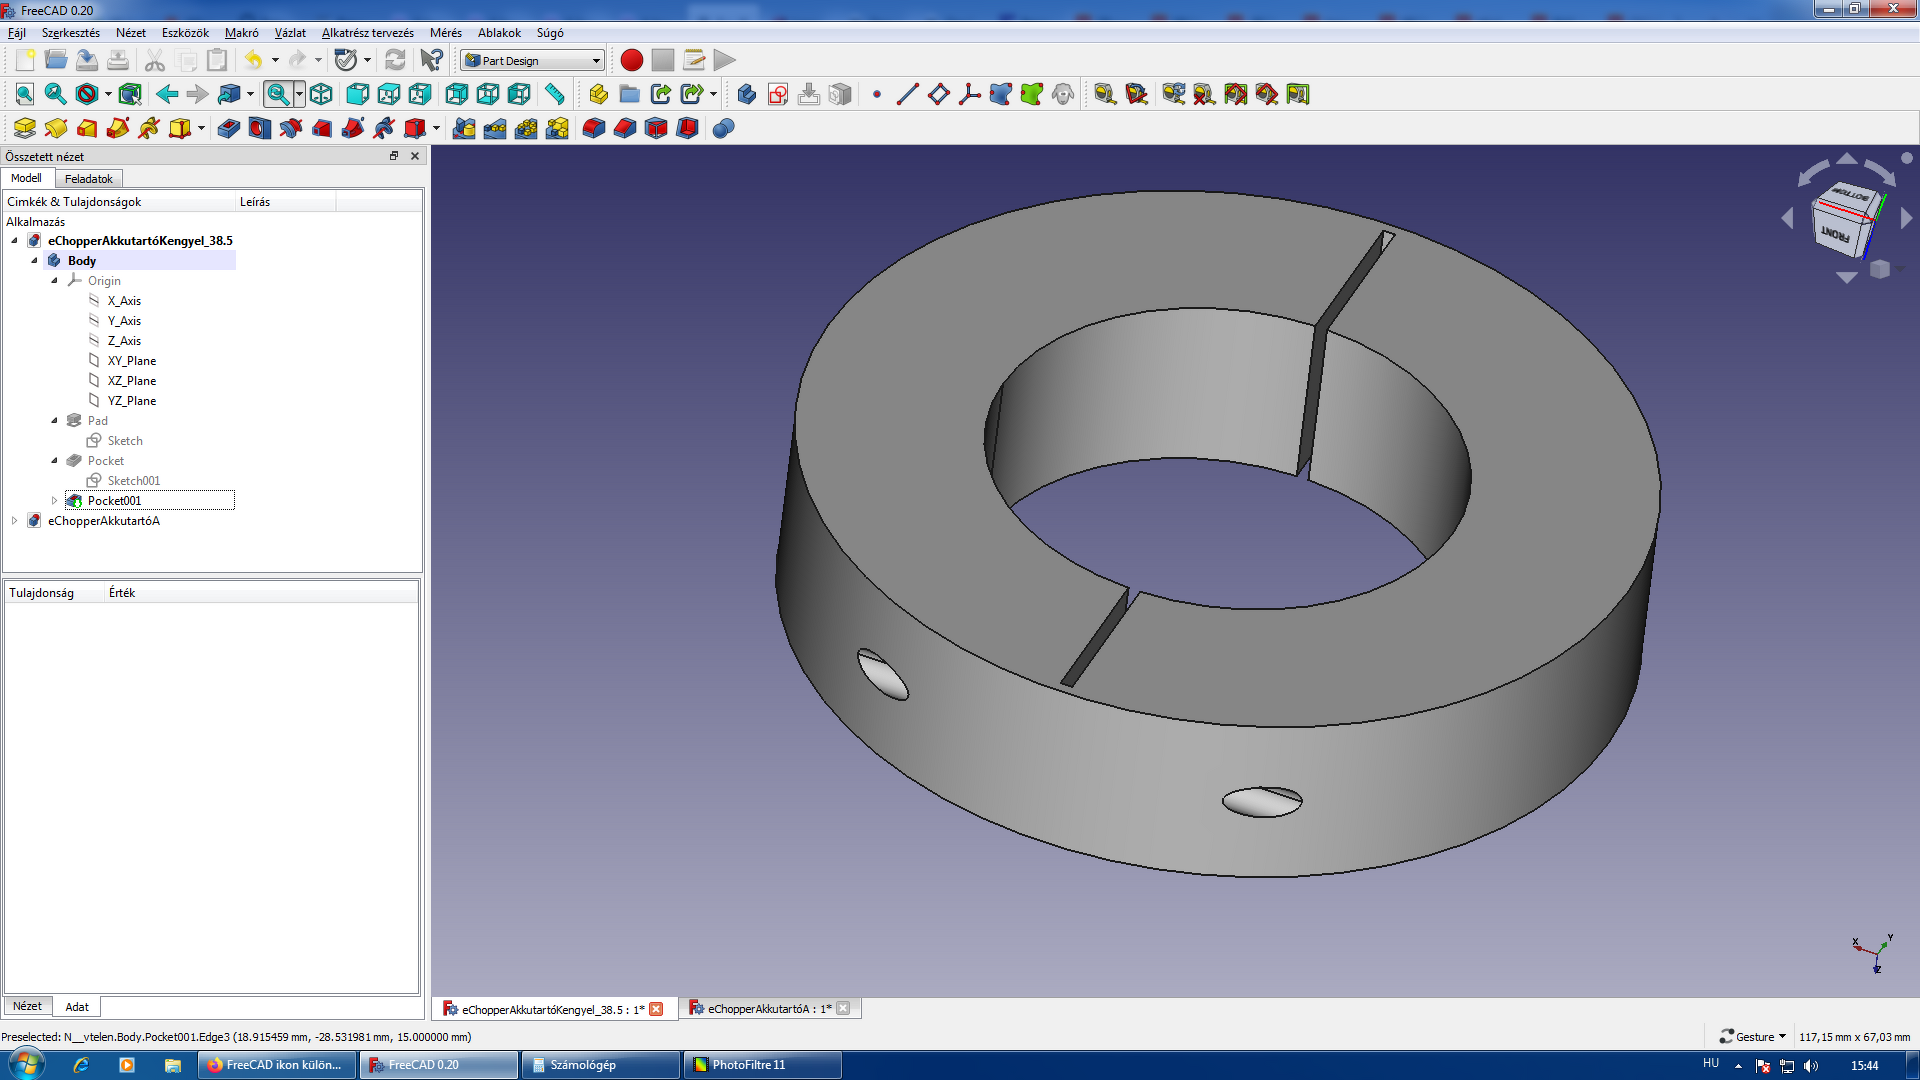Select the Groove tool

pyautogui.click(x=291, y=128)
